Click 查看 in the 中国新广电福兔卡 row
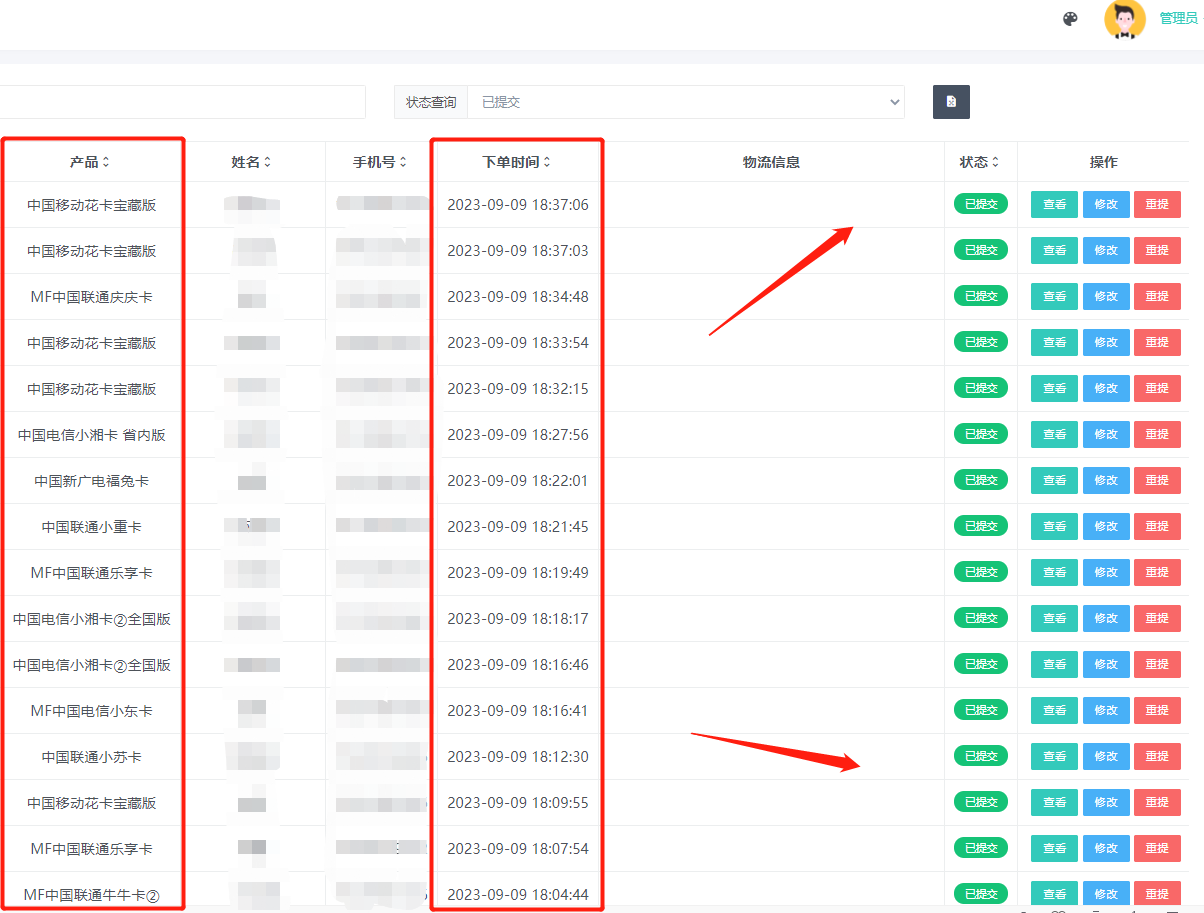 tap(1054, 481)
